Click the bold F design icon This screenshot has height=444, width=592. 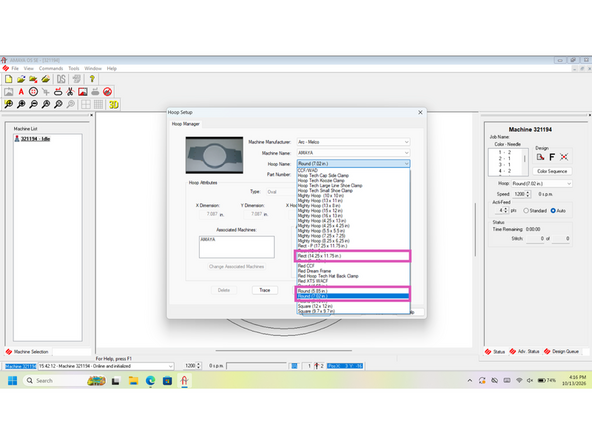tap(552, 157)
